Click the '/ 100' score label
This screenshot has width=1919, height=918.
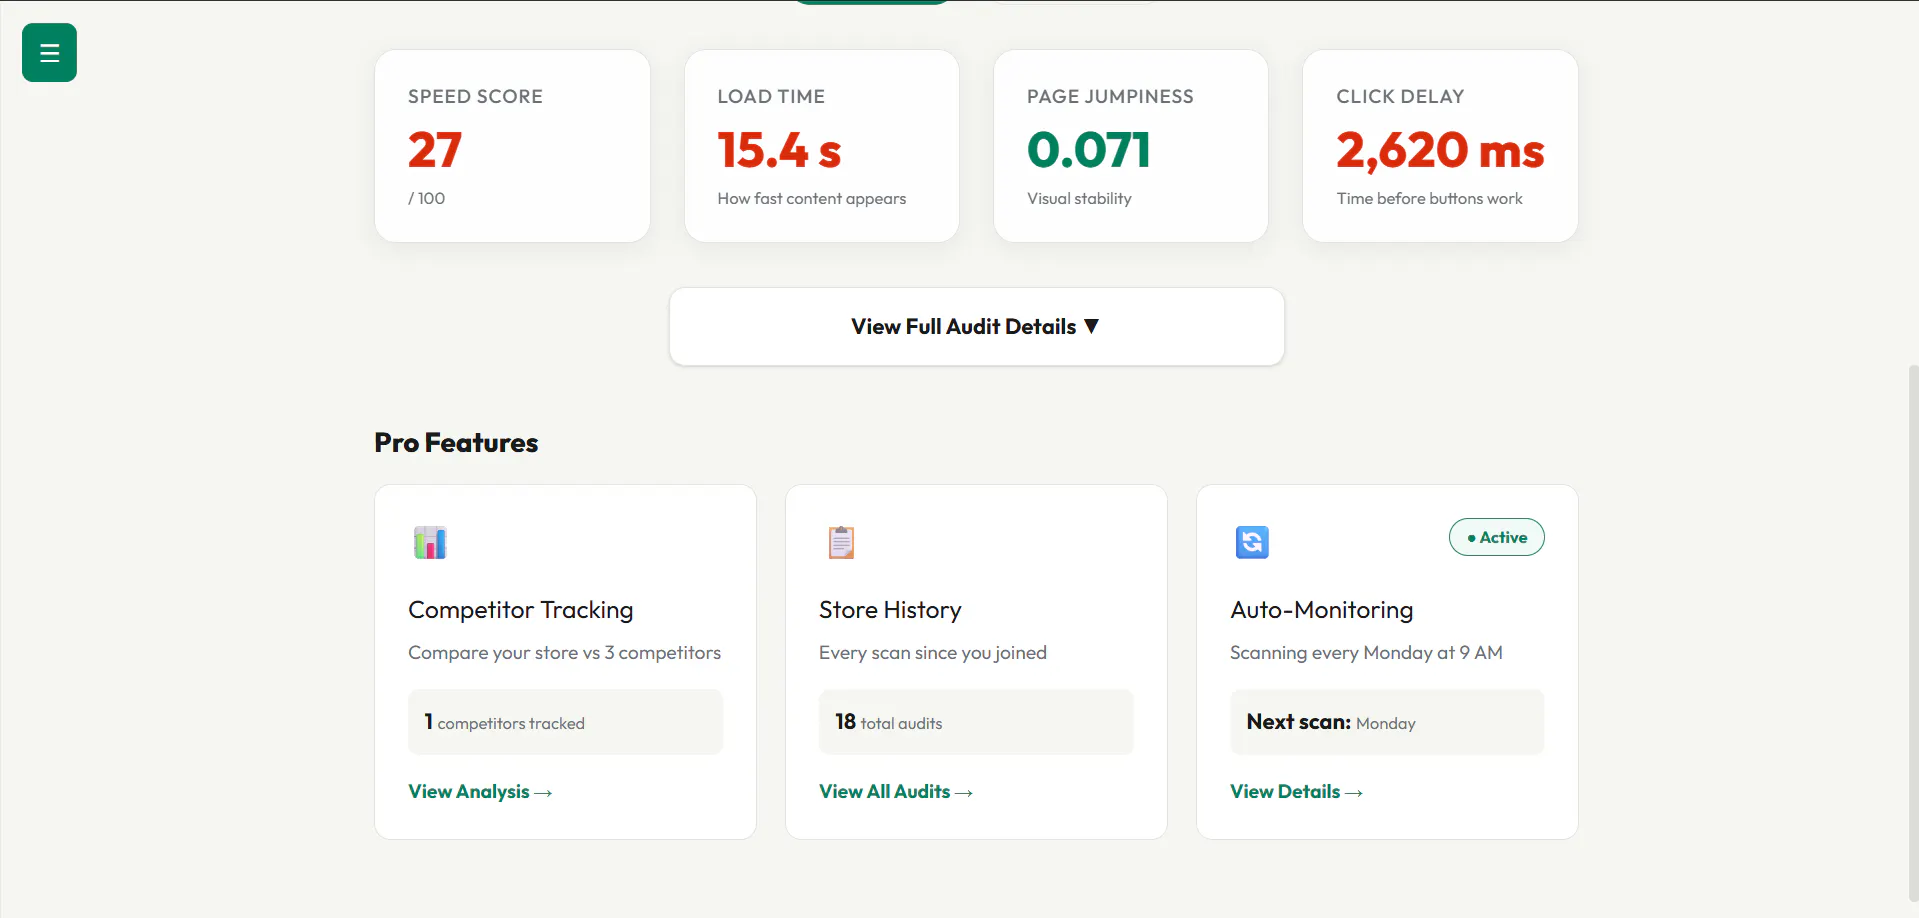coord(427,198)
